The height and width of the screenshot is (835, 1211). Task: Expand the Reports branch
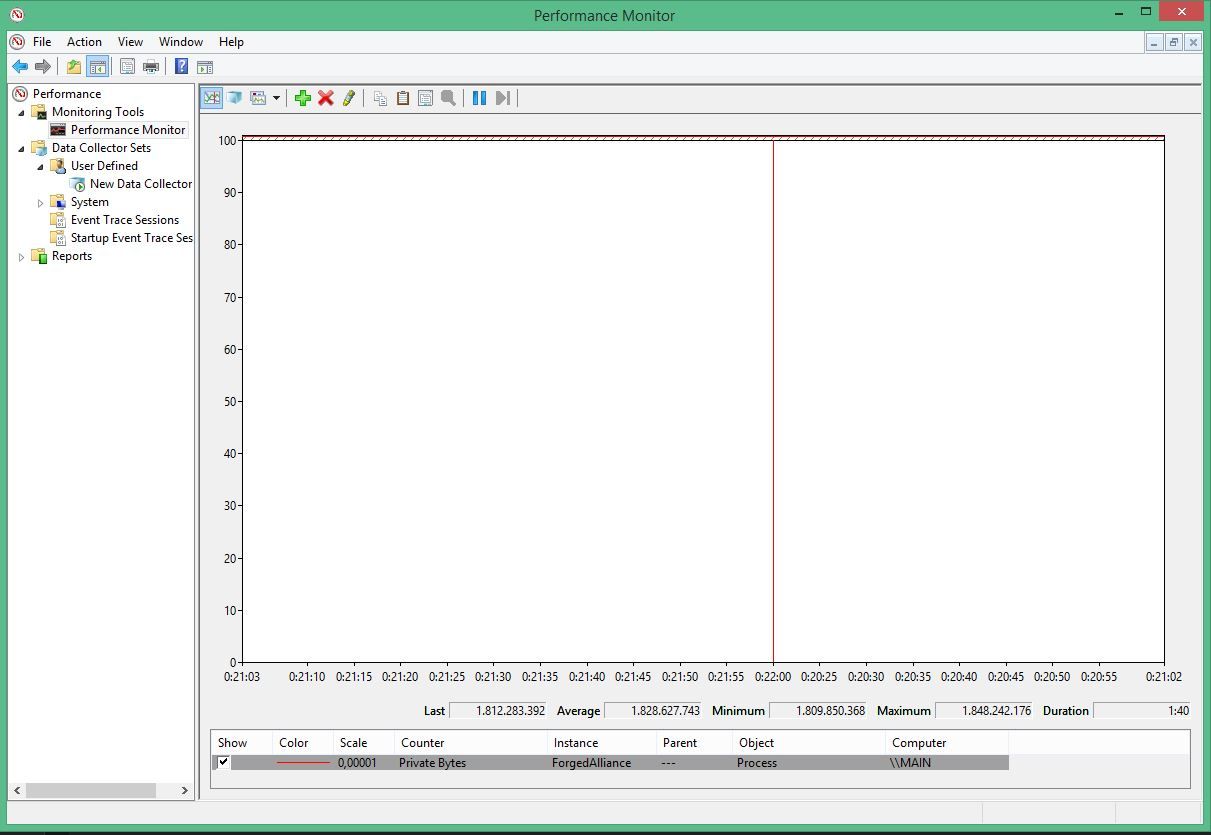point(22,256)
